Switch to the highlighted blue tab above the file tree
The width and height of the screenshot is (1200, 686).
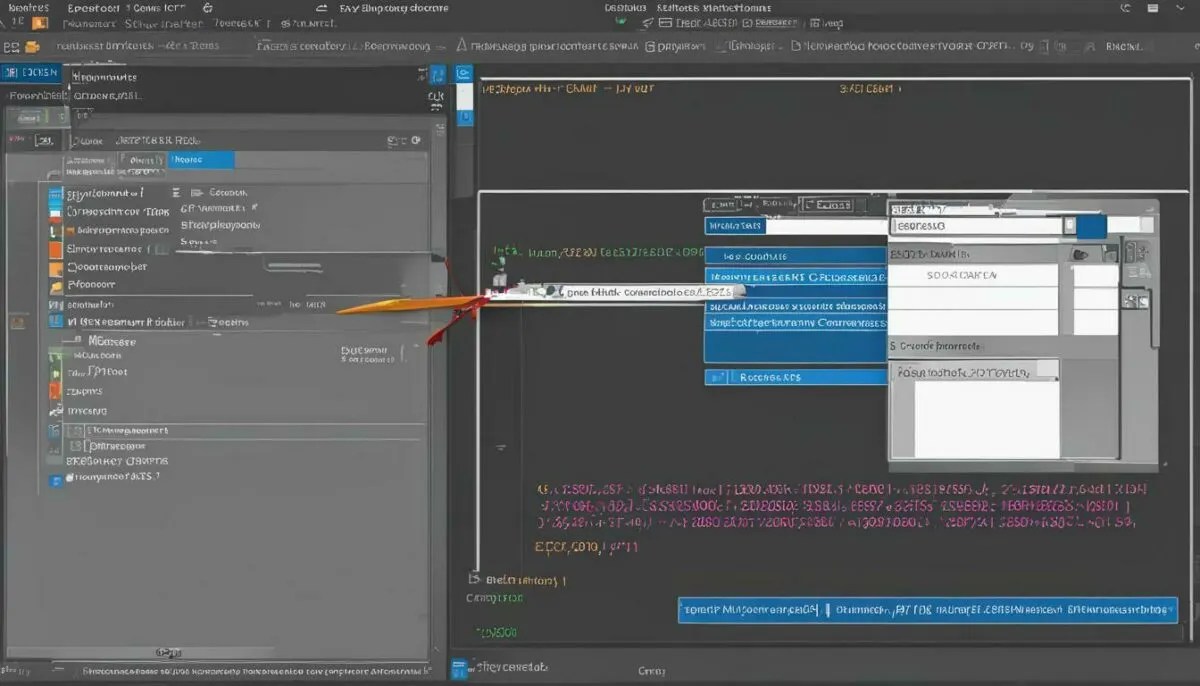200,159
